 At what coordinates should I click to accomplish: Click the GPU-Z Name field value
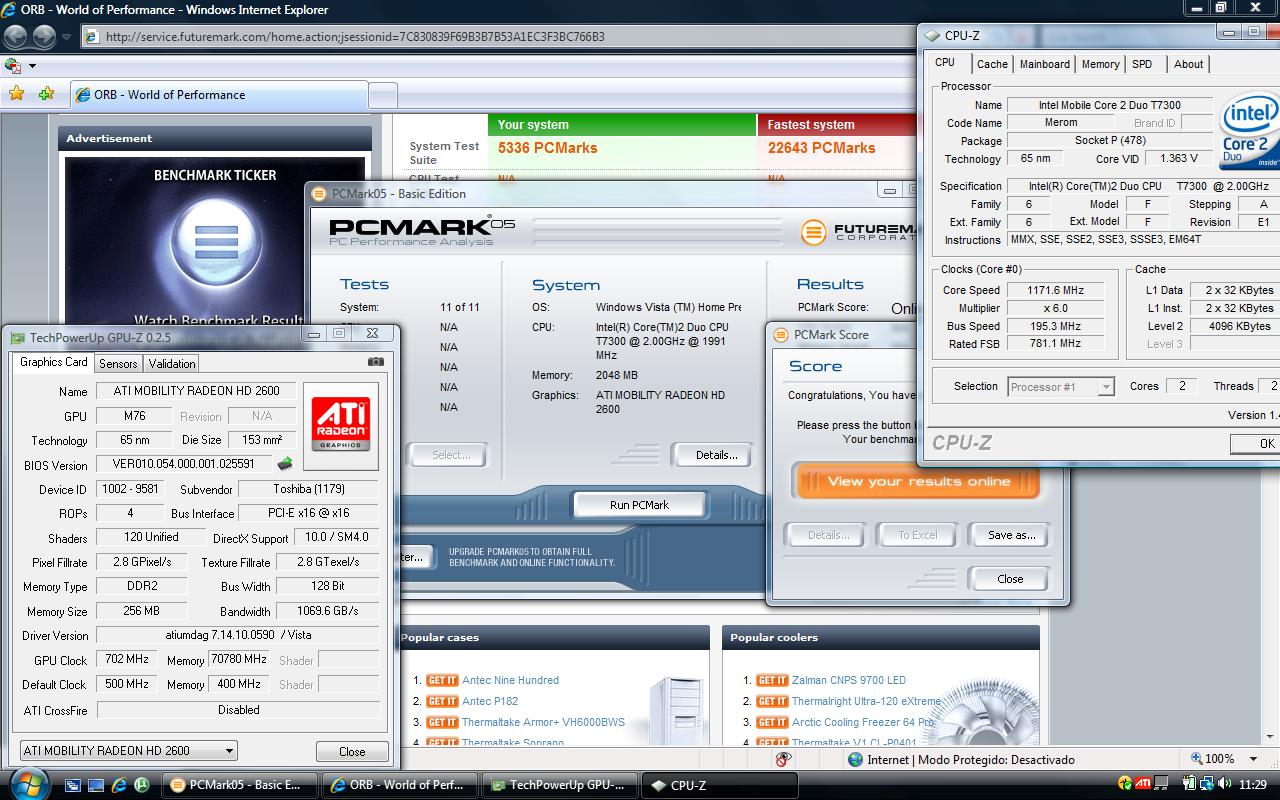[x=197, y=391]
